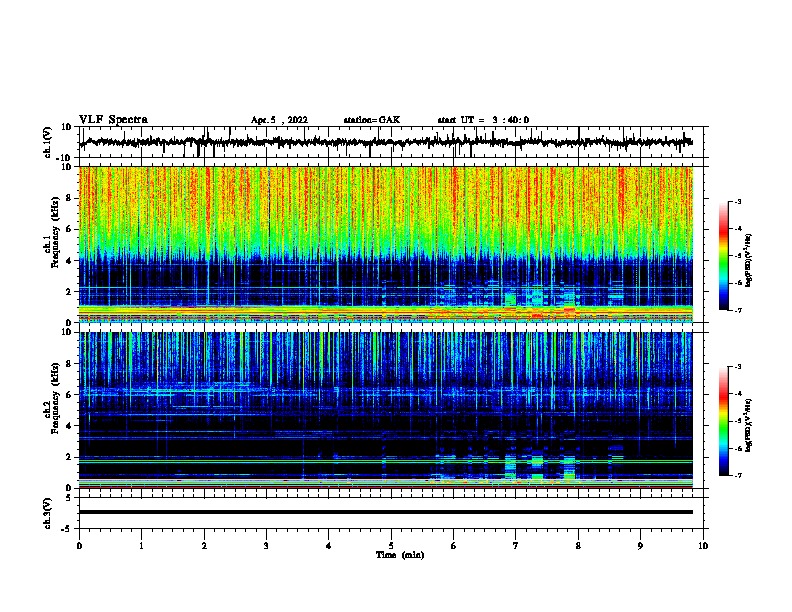Click the time axis tick label "10" at the right
Viewport: 792px width, 612px height.
(x=703, y=546)
